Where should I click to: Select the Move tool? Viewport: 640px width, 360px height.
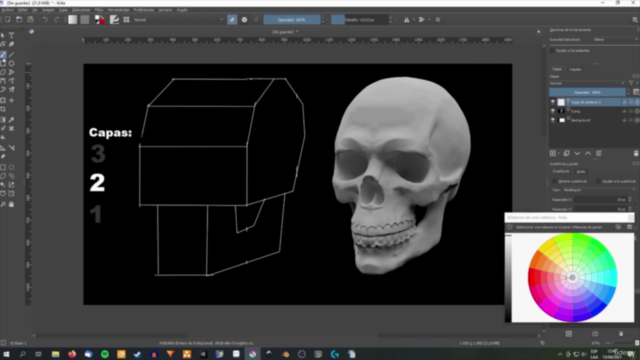pyautogui.click(x=11, y=100)
